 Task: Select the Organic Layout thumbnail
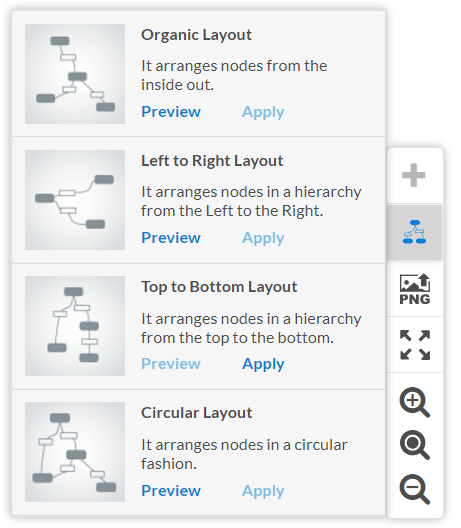pos(75,74)
